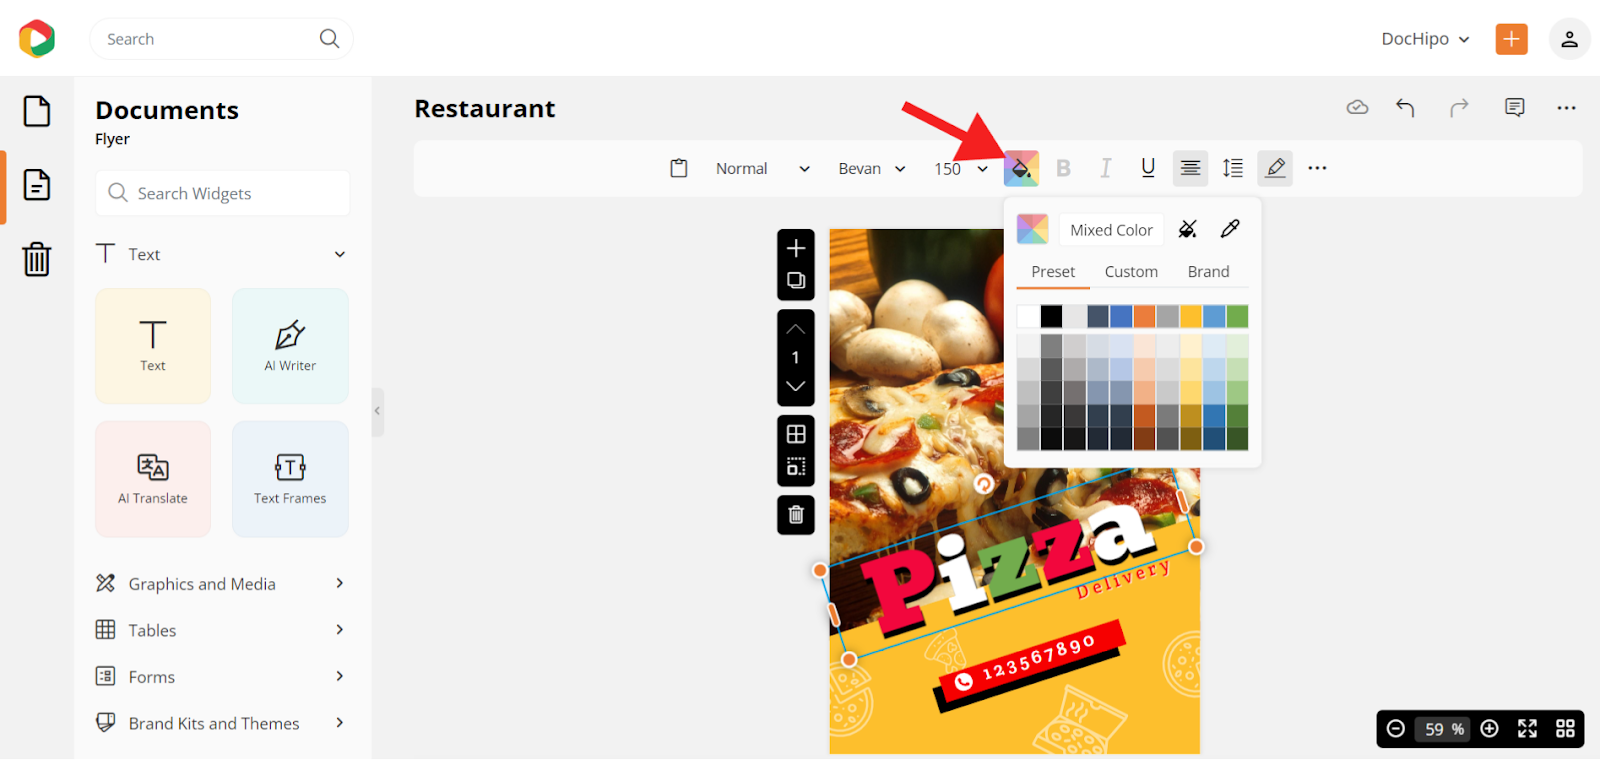Pick the orange preset color swatch

tap(1144, 316)
